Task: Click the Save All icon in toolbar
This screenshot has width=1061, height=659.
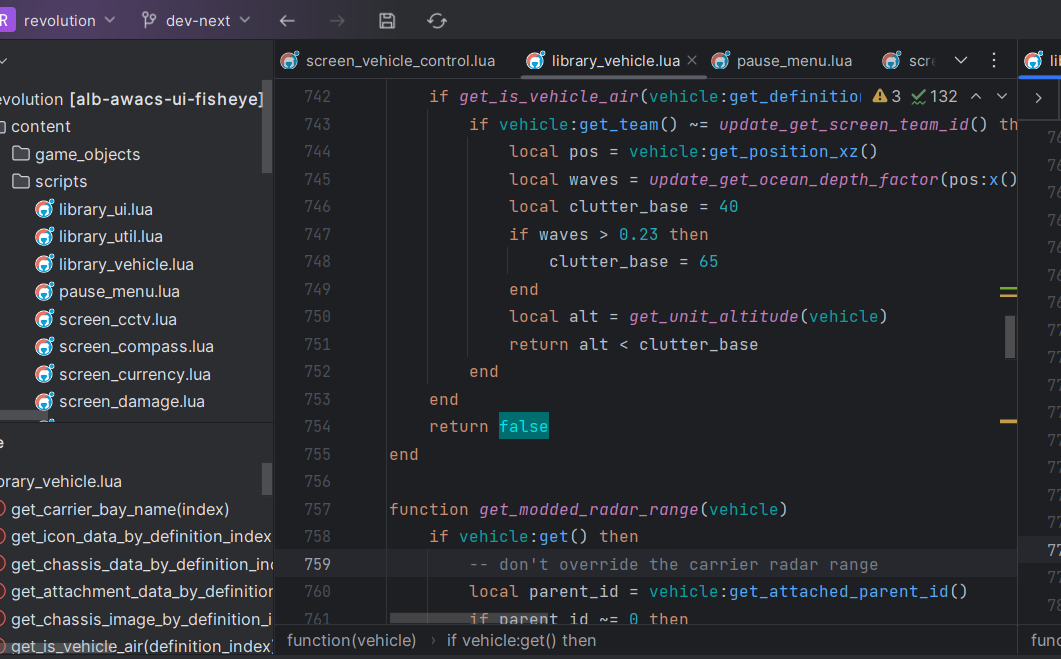Action: (387, 21)
